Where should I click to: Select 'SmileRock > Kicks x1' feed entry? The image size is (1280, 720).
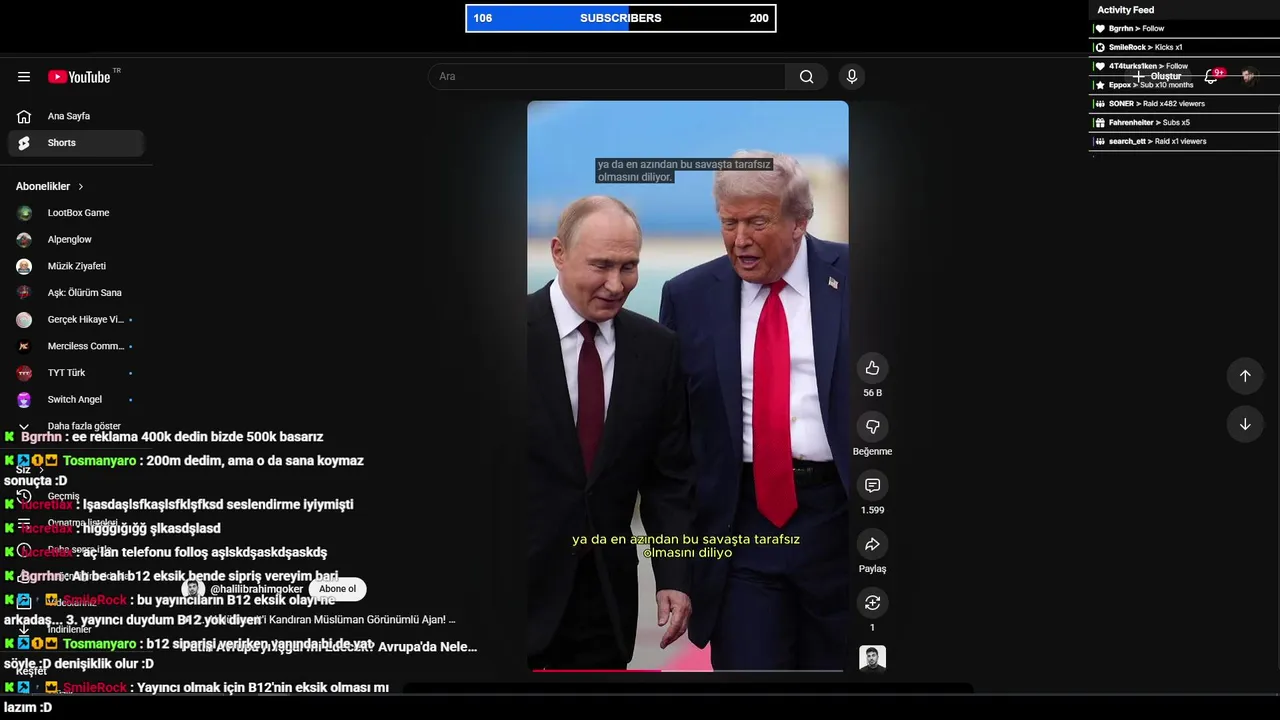coord(1184,48)
